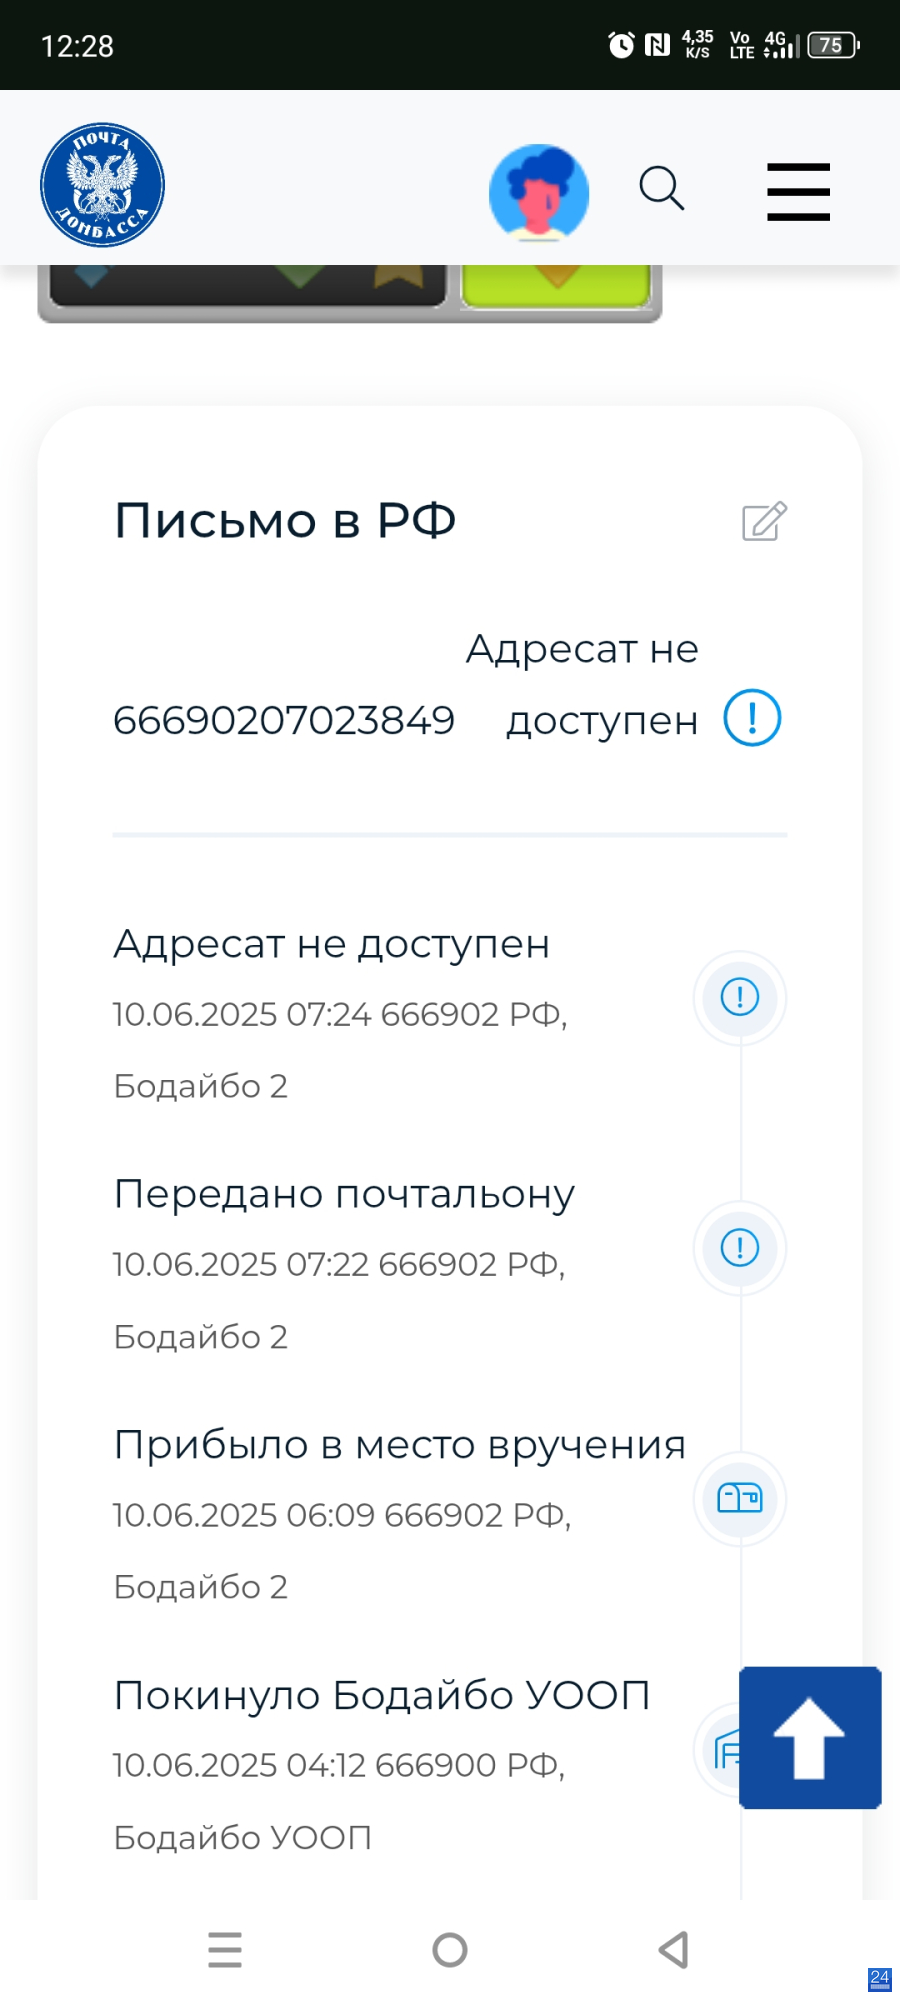The height and width of the screenshot is (2000, 900).
Task: Open the hamburger menu
Action: pos(798,192)
